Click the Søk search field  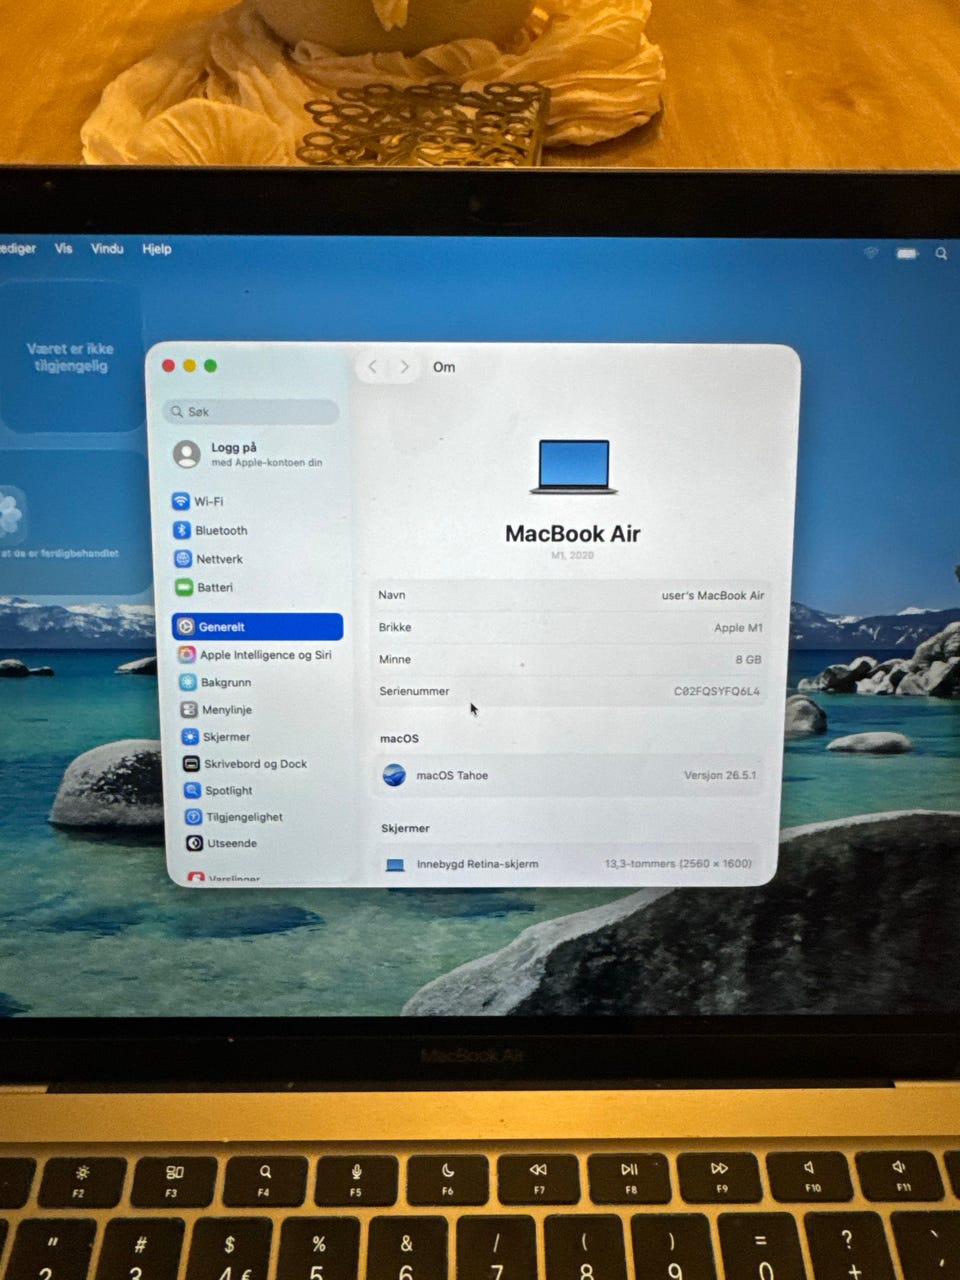coord(251,411)
